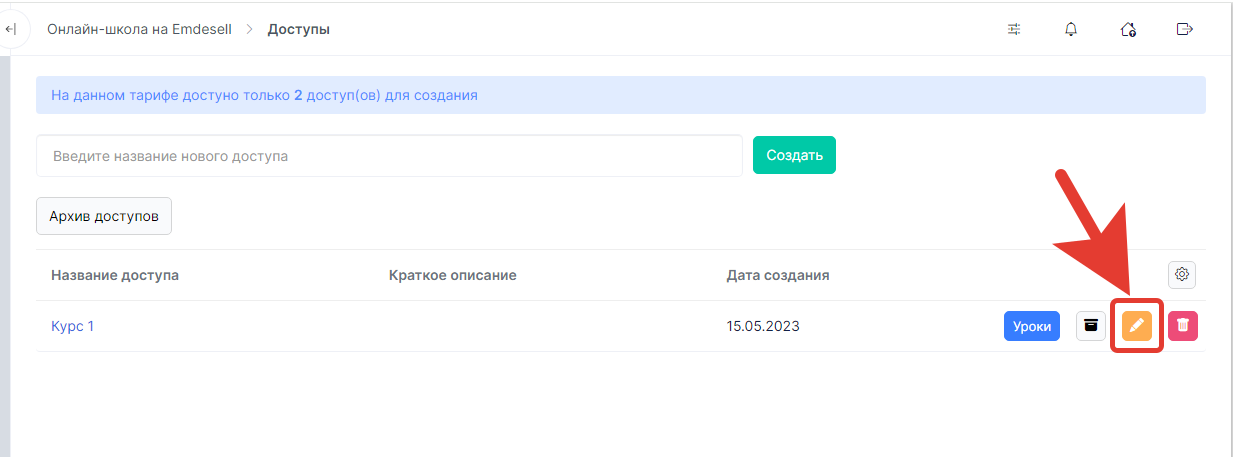Click the Дата создания column header

[x=778, y=275]
